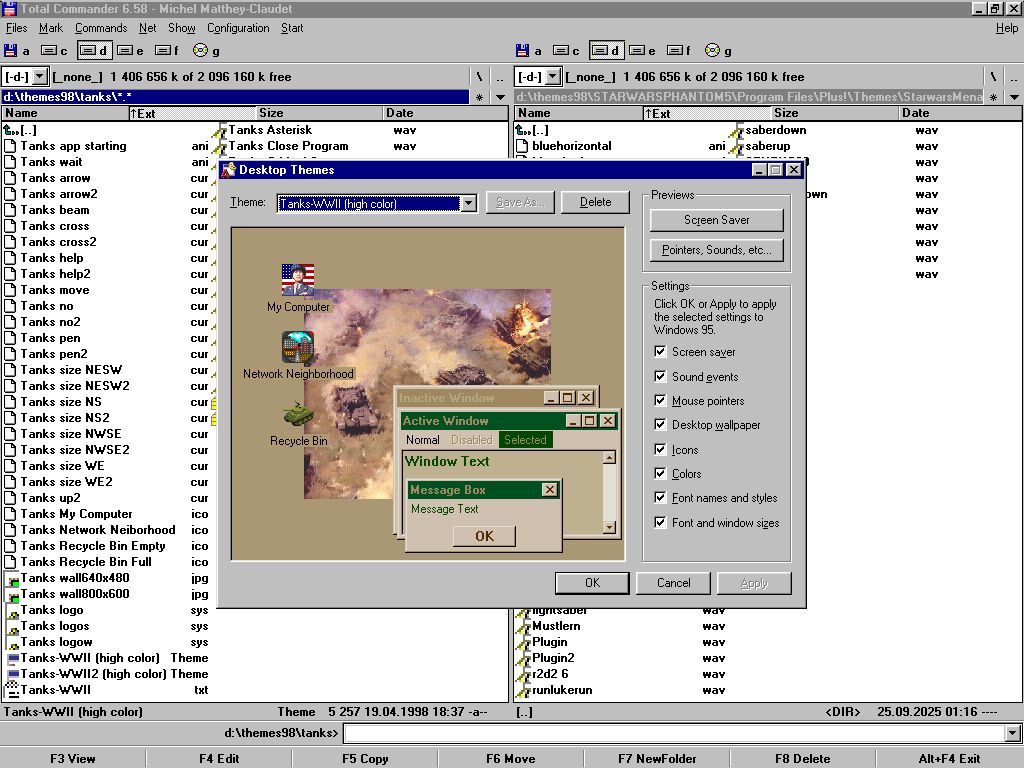Click the Network Neighborhood preview icon

(x=298, y=347)
